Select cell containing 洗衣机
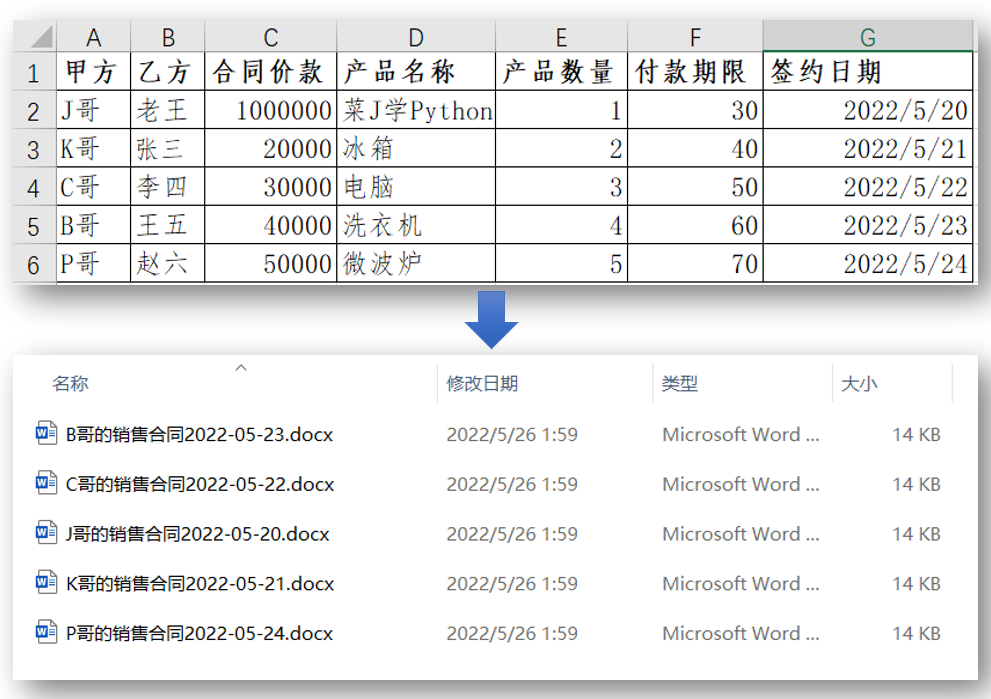Viewport: 991px width, 699px height. pos(416,225)
